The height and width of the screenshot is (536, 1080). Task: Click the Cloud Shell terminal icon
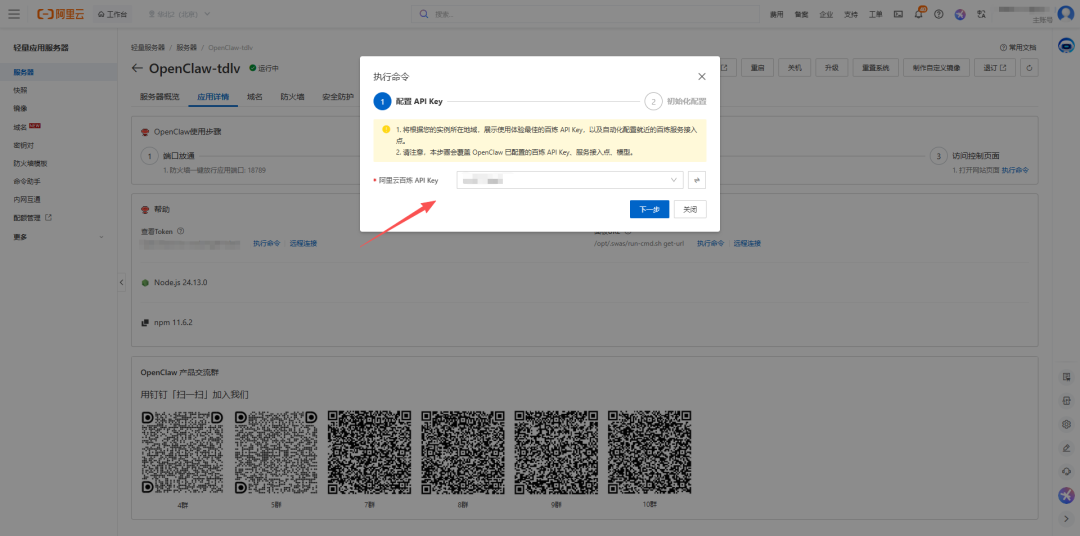[898, 14]
